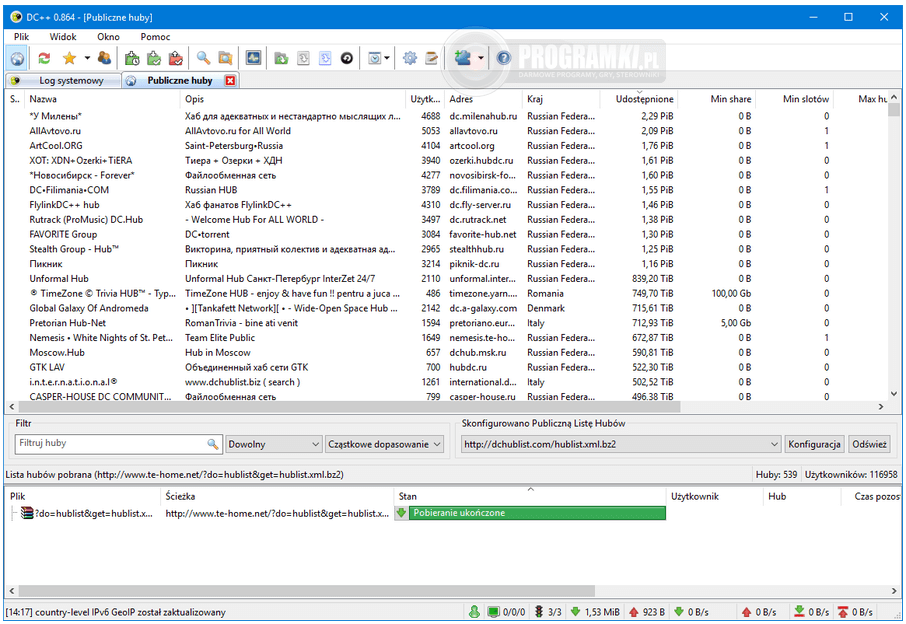Click the download limit icon in status bar
This screenshot has width=906, height=624.
point(800,612)
